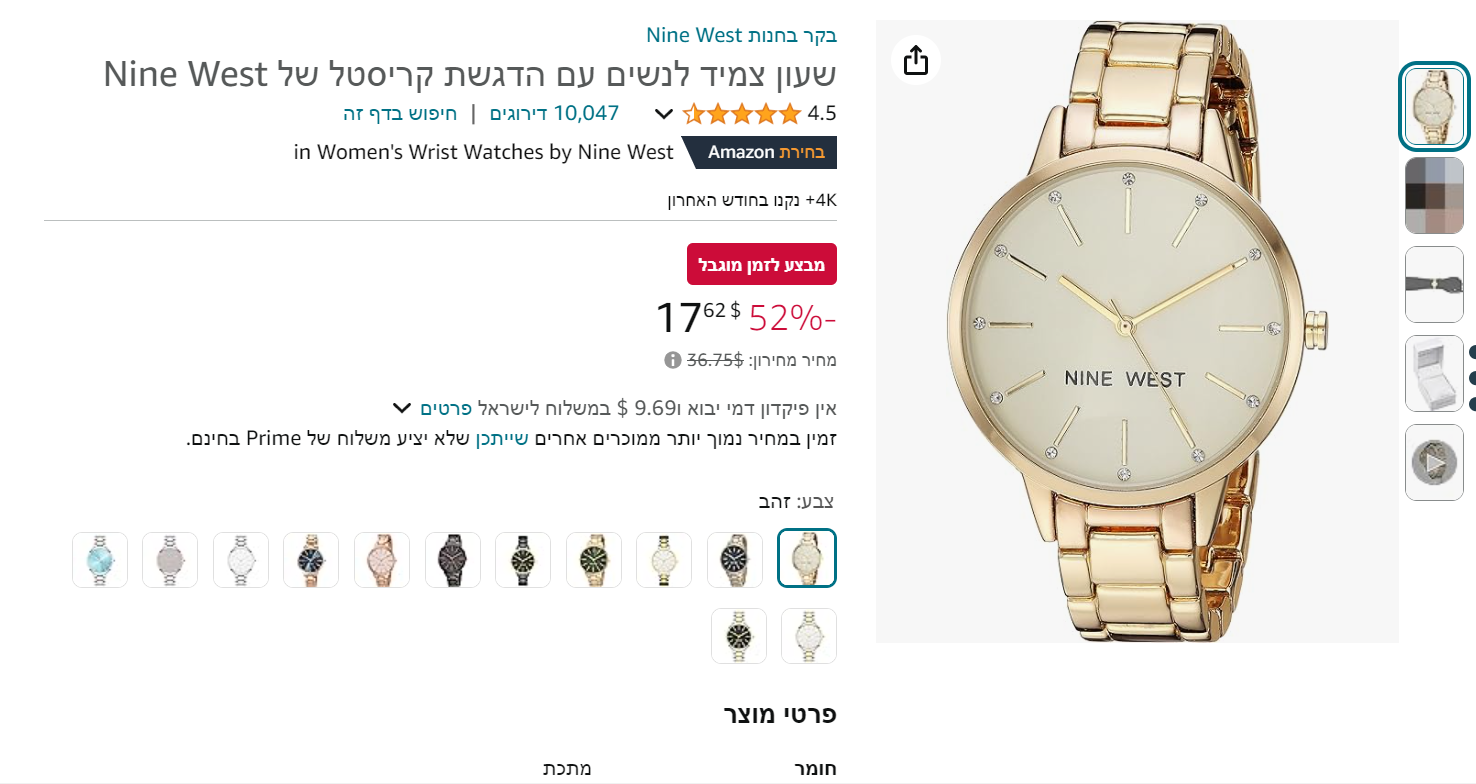View the watch clasp side-view thumbnail
The width and height of the screenshot is (1476, 784).
point(1434,284)
